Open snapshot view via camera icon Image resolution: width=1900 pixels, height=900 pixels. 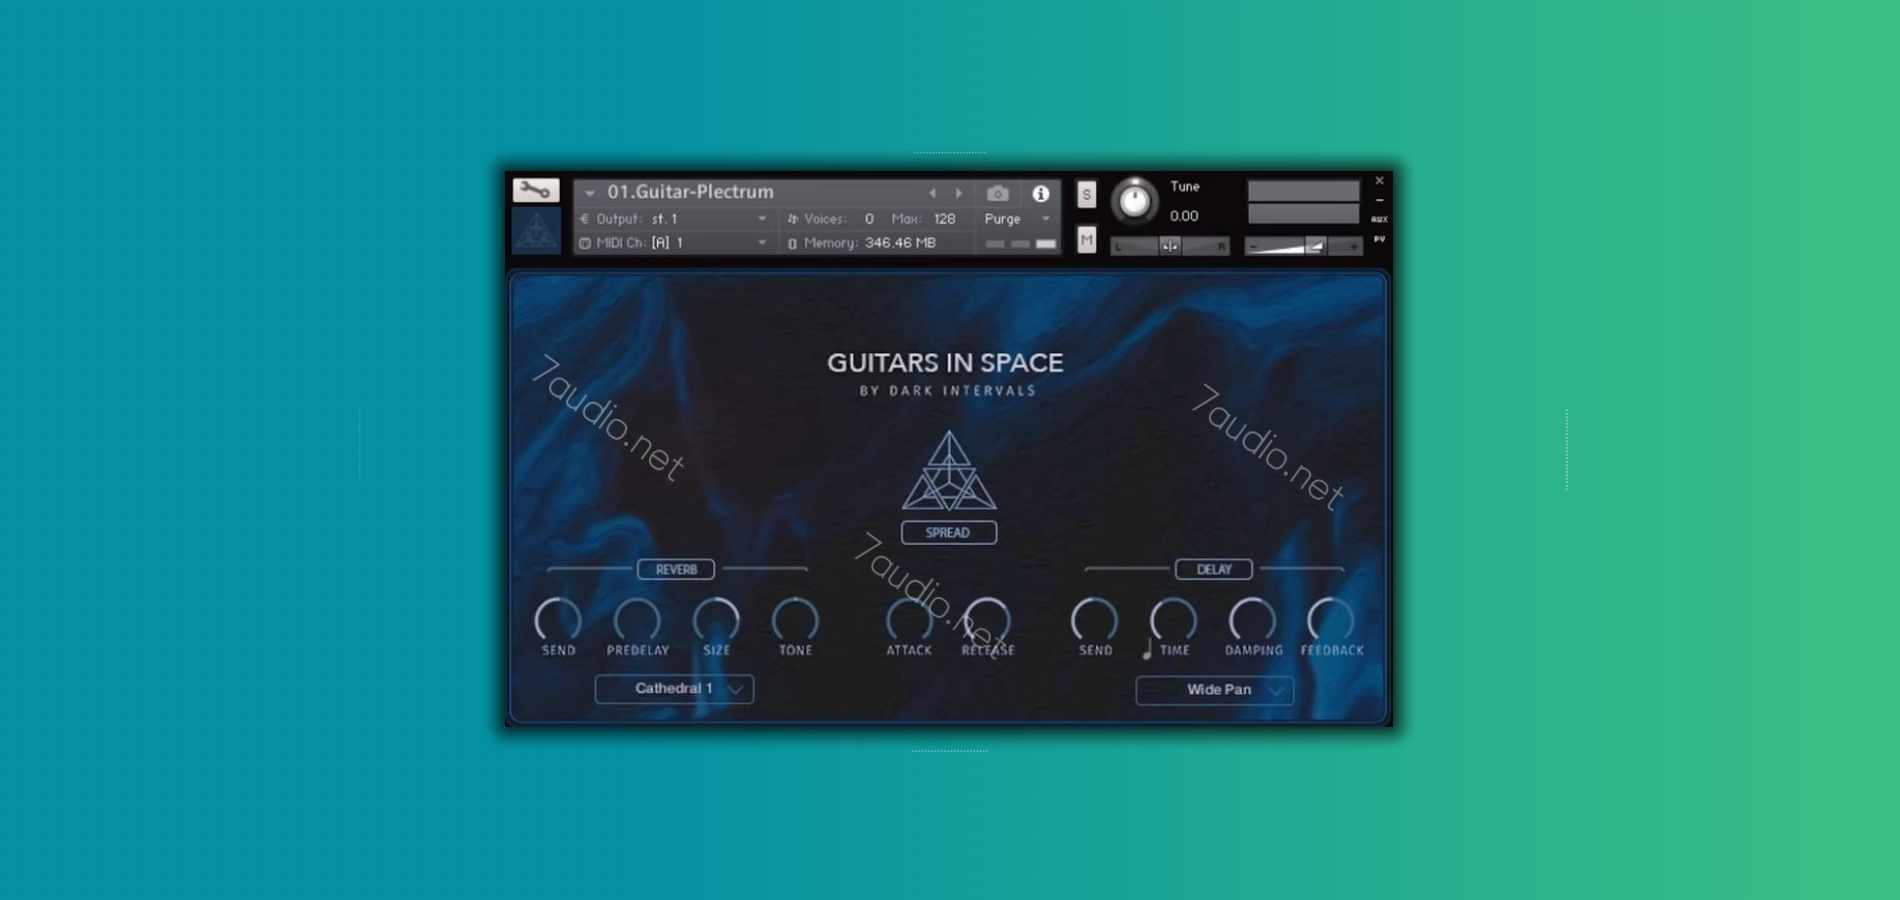coord(997,193)
